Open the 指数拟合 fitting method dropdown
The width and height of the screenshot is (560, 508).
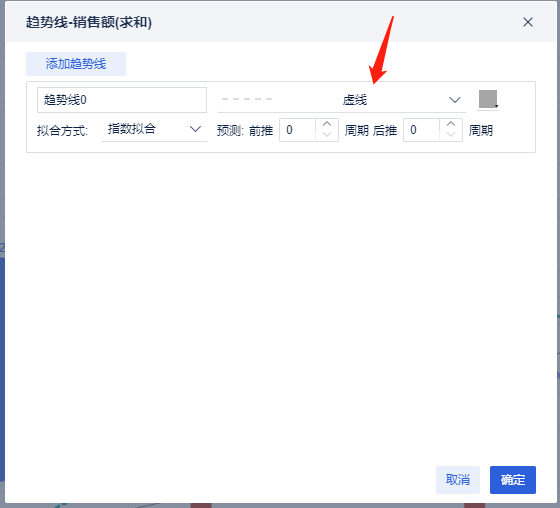[x=154, y=129]
